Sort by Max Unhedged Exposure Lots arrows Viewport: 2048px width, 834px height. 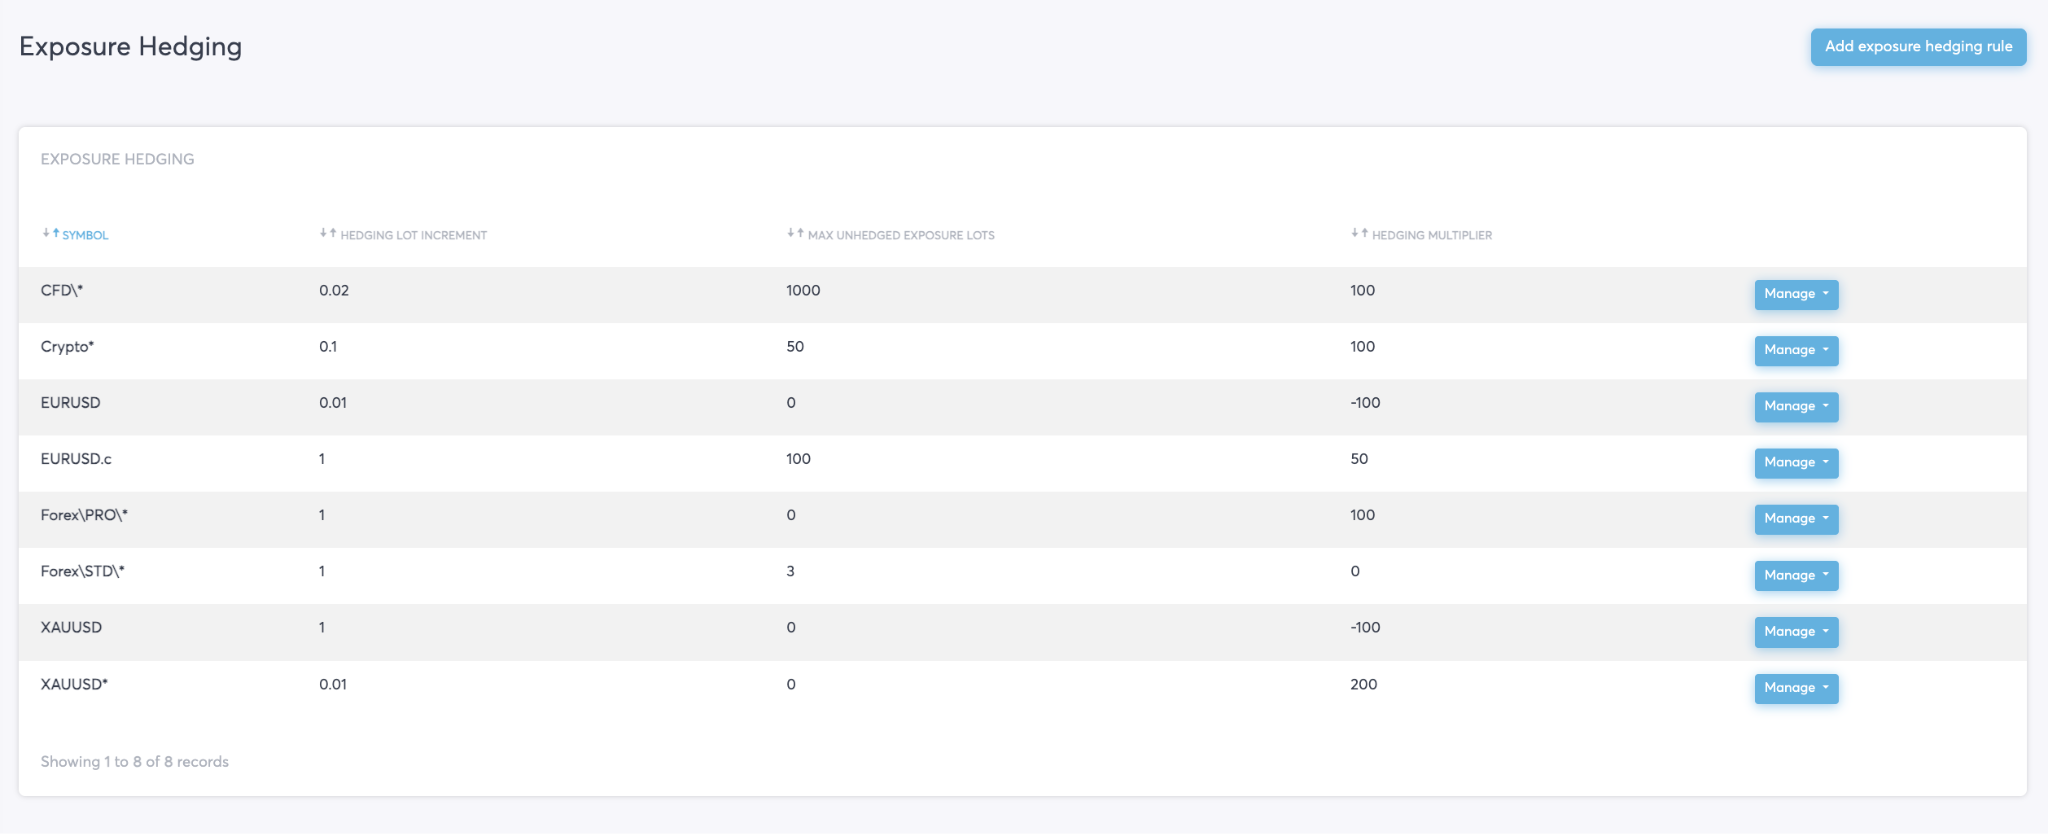coord(795,233)
